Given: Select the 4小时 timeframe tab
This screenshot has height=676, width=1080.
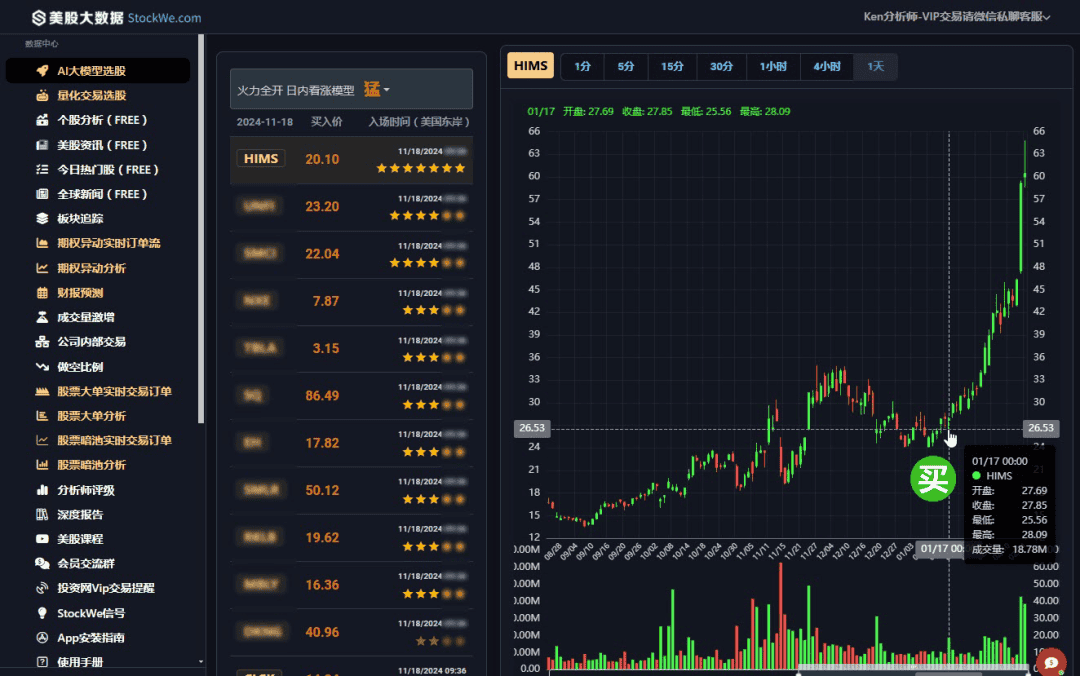Looking at the screenshot, I should tap(827, 67).
